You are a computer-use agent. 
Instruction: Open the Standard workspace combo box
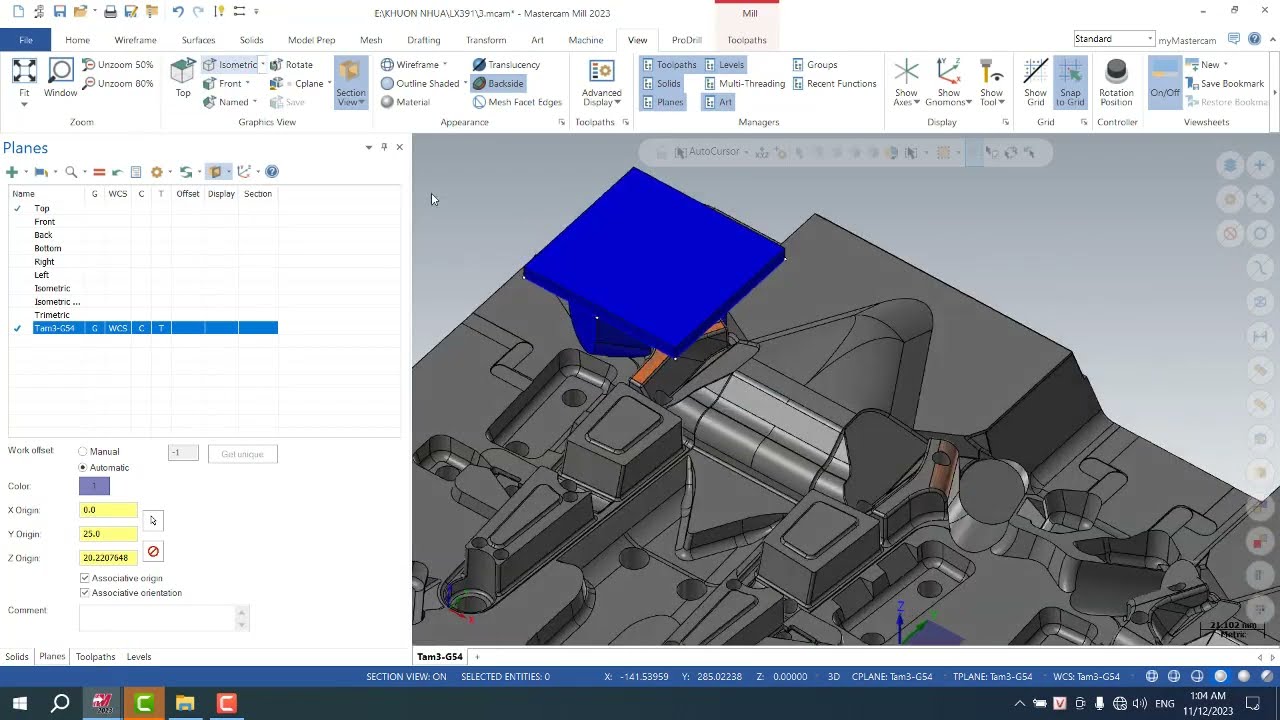click(1114, 39)
